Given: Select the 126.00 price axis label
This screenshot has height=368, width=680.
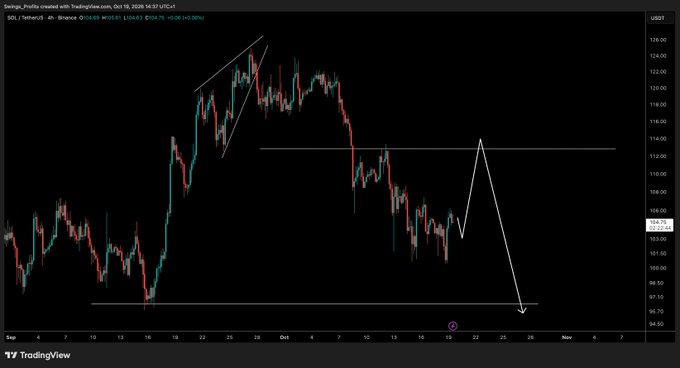Looking at the screenshot, I should (x=658, y=40).
